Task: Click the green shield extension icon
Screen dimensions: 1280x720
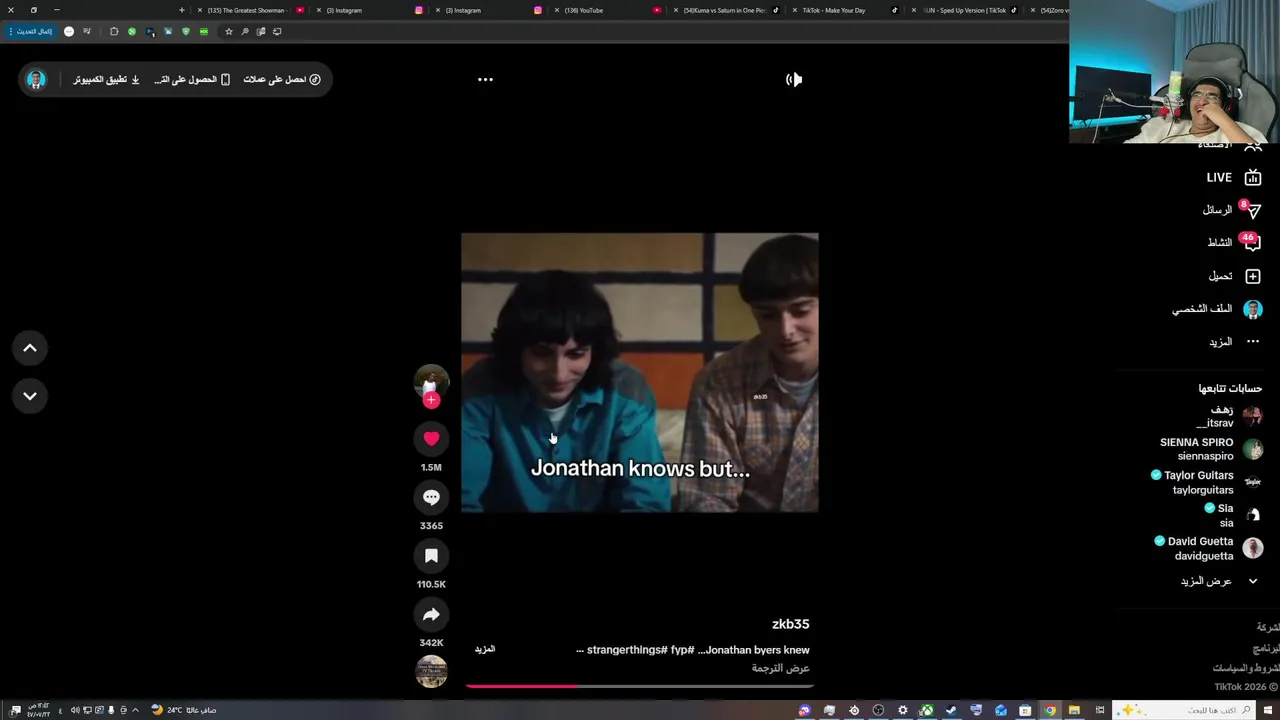Action: point(185,31)
